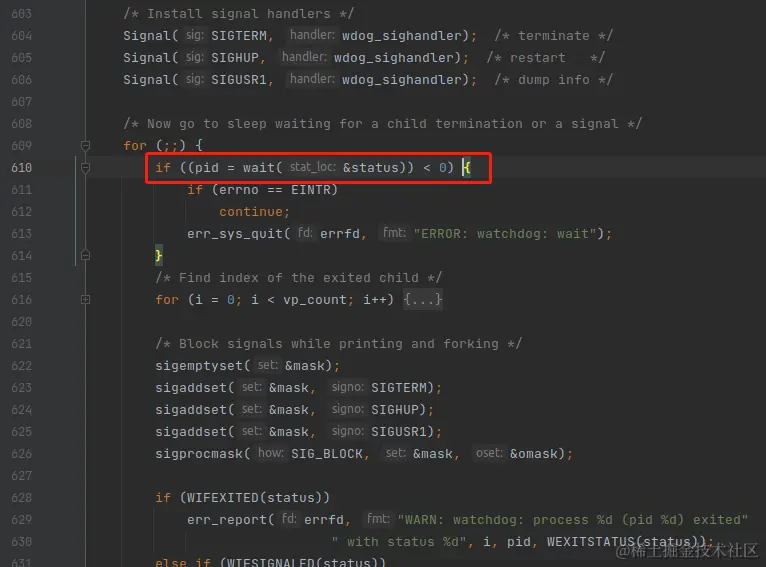Click the stat_loc parameter hint

(313, 167)
